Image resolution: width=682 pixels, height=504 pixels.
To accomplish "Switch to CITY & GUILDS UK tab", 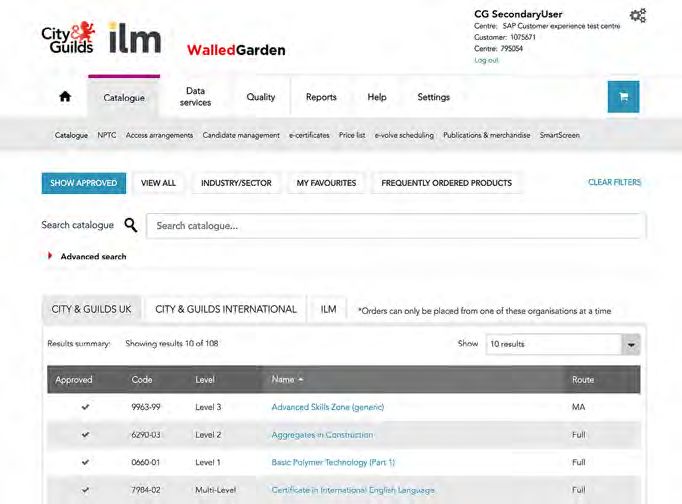I will [x=91, y=309].
